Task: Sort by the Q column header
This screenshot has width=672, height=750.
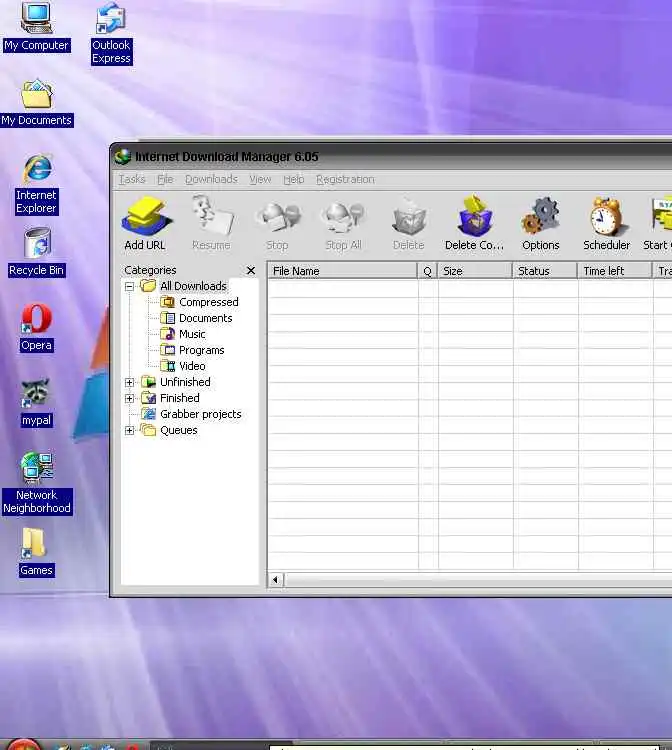Action: (428, 271)
